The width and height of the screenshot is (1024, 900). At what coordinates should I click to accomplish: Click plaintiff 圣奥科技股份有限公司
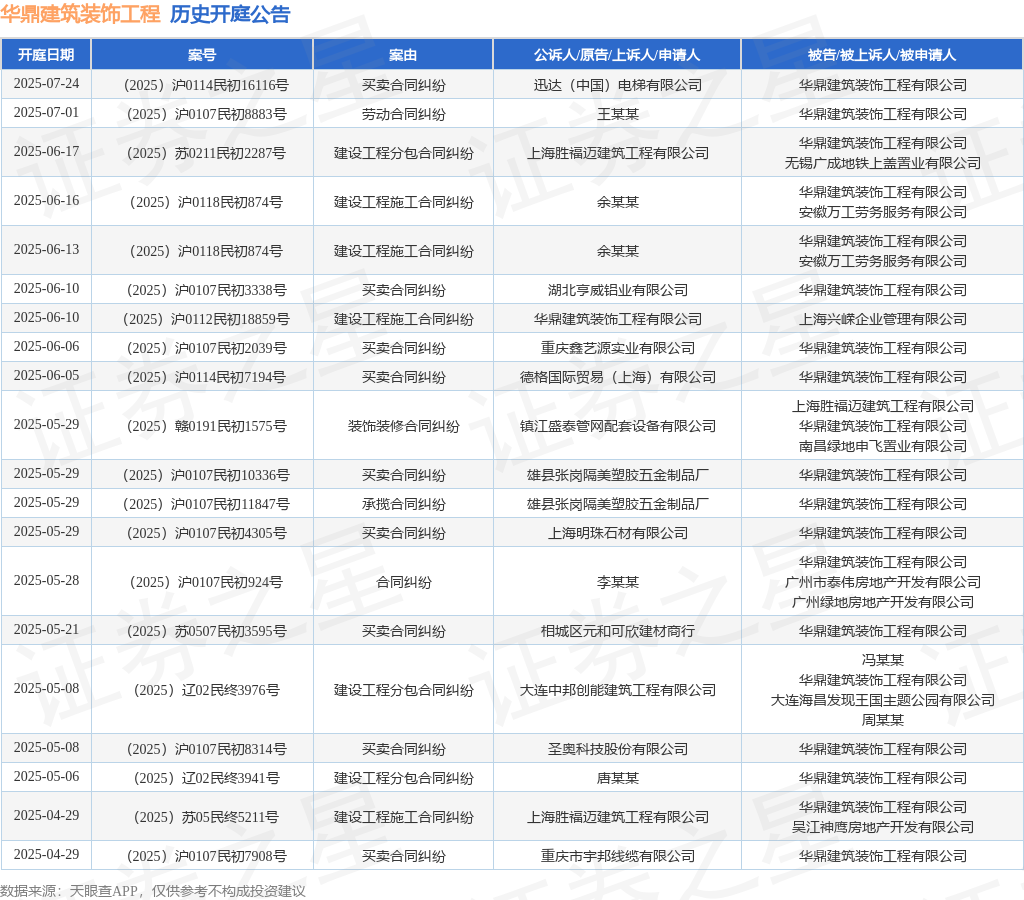[x=617, y=749]
